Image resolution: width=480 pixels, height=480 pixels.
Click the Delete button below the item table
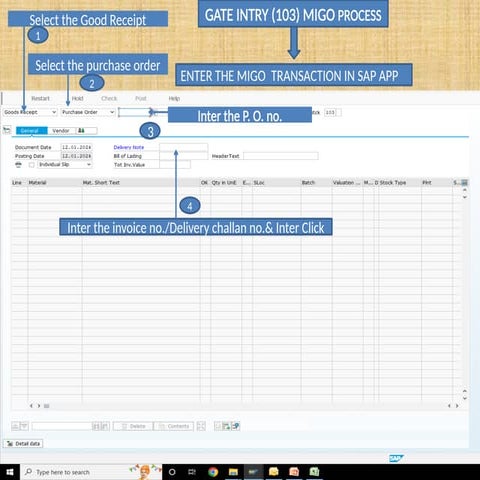pyautogui.click(x=133, y=426)
